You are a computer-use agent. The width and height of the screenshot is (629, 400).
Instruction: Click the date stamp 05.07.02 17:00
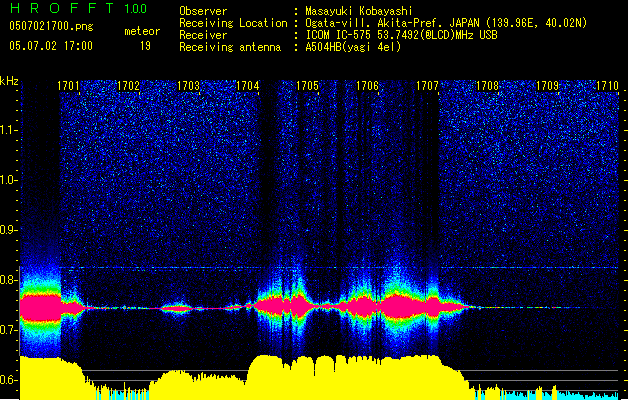[x=51, y=46]
